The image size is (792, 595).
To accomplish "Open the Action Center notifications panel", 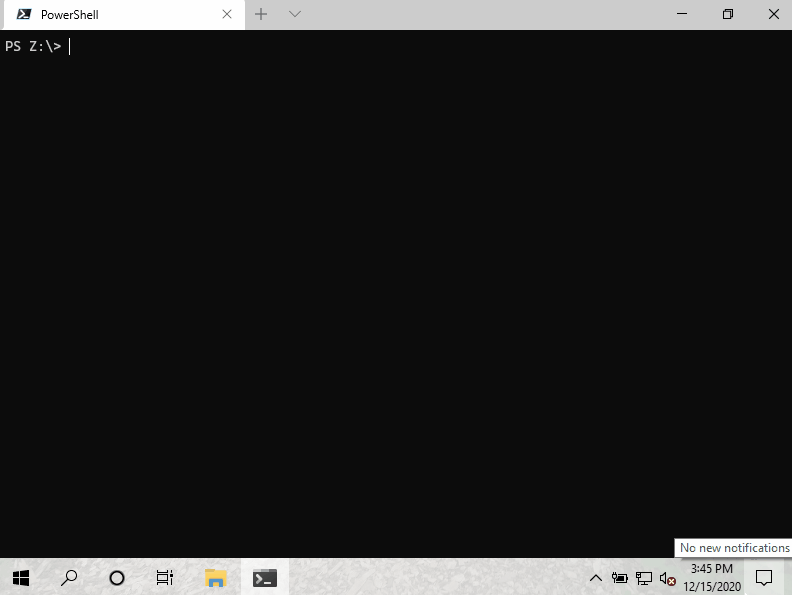I will [764, 577].
